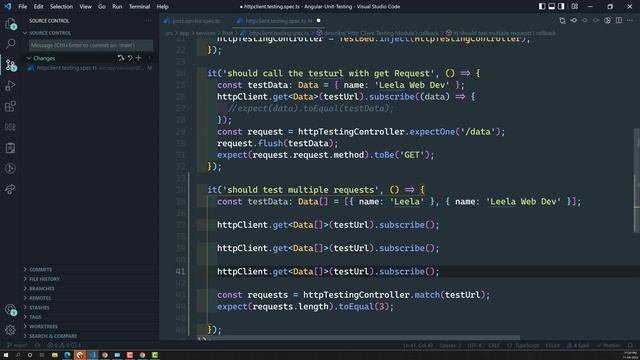This screenshot has height=360, width=640.
Task: Click the main branch indicator in status bar
Action: pos(16,345)
